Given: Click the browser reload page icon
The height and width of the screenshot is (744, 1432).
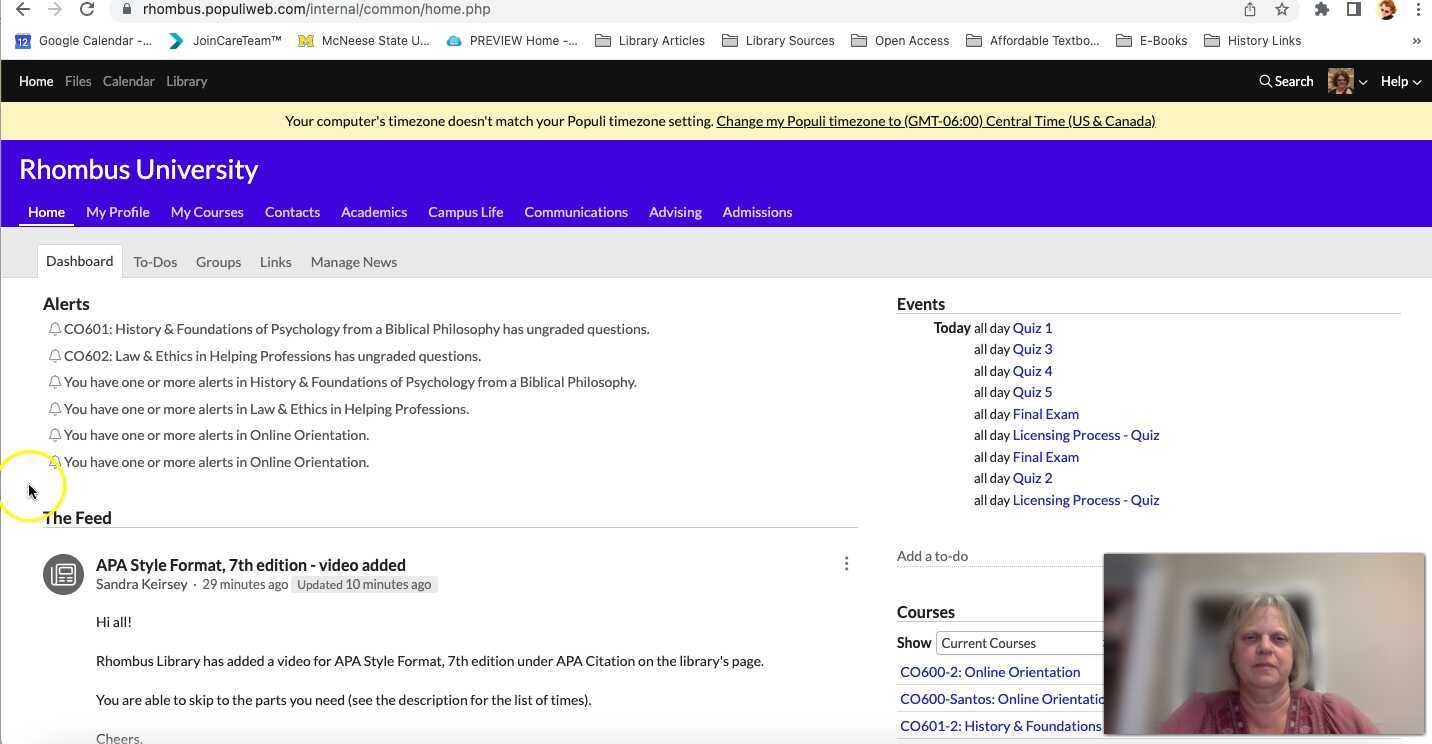Looking at the screenshot, I should click(87, 9).
